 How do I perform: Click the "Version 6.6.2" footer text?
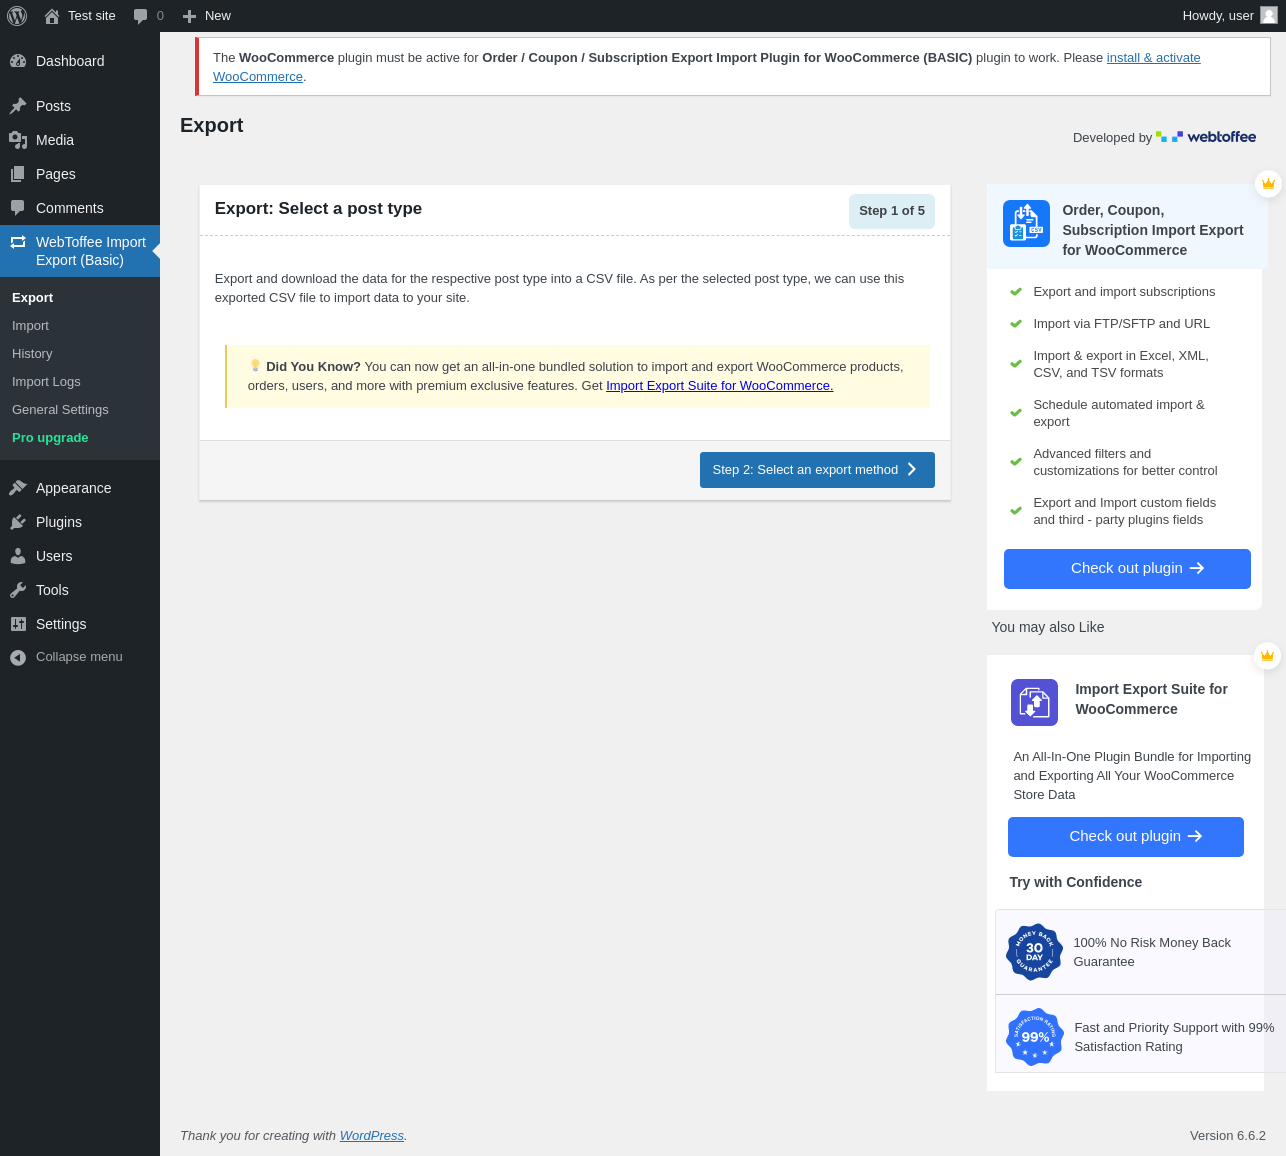click(1228, 1136)
